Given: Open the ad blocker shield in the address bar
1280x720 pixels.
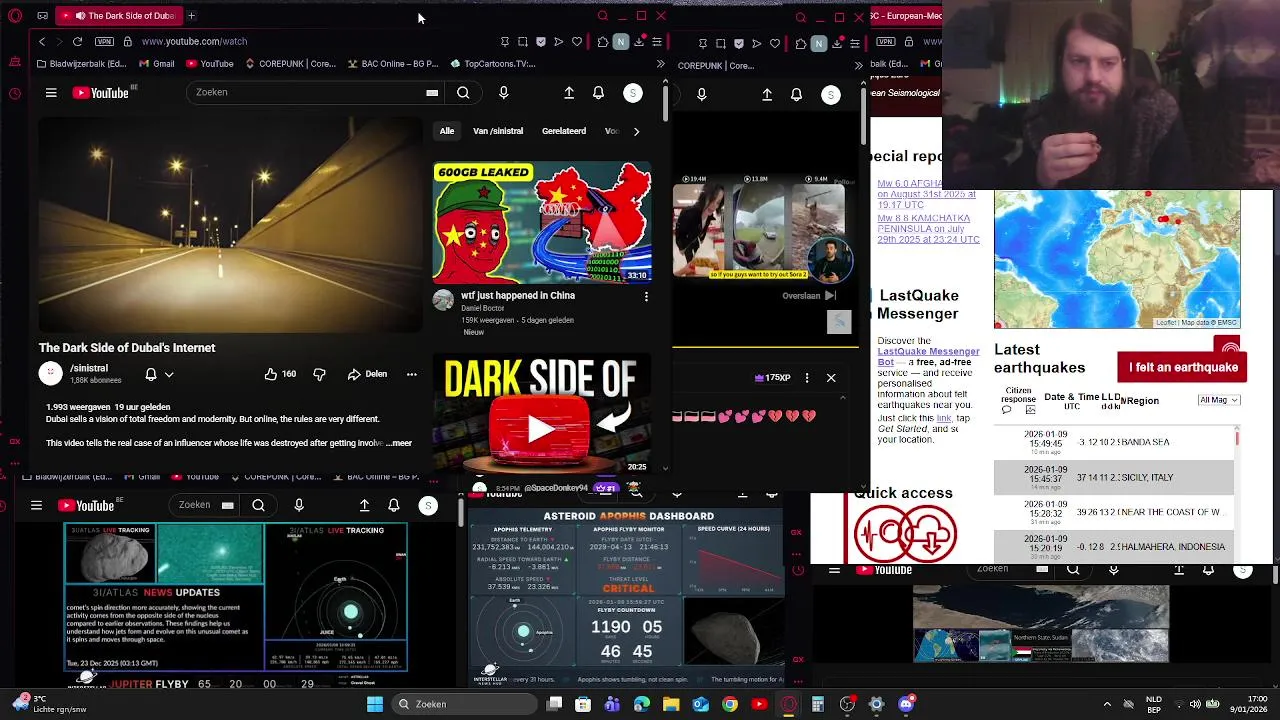Looking at the screenshot, I should pos(541,42).
